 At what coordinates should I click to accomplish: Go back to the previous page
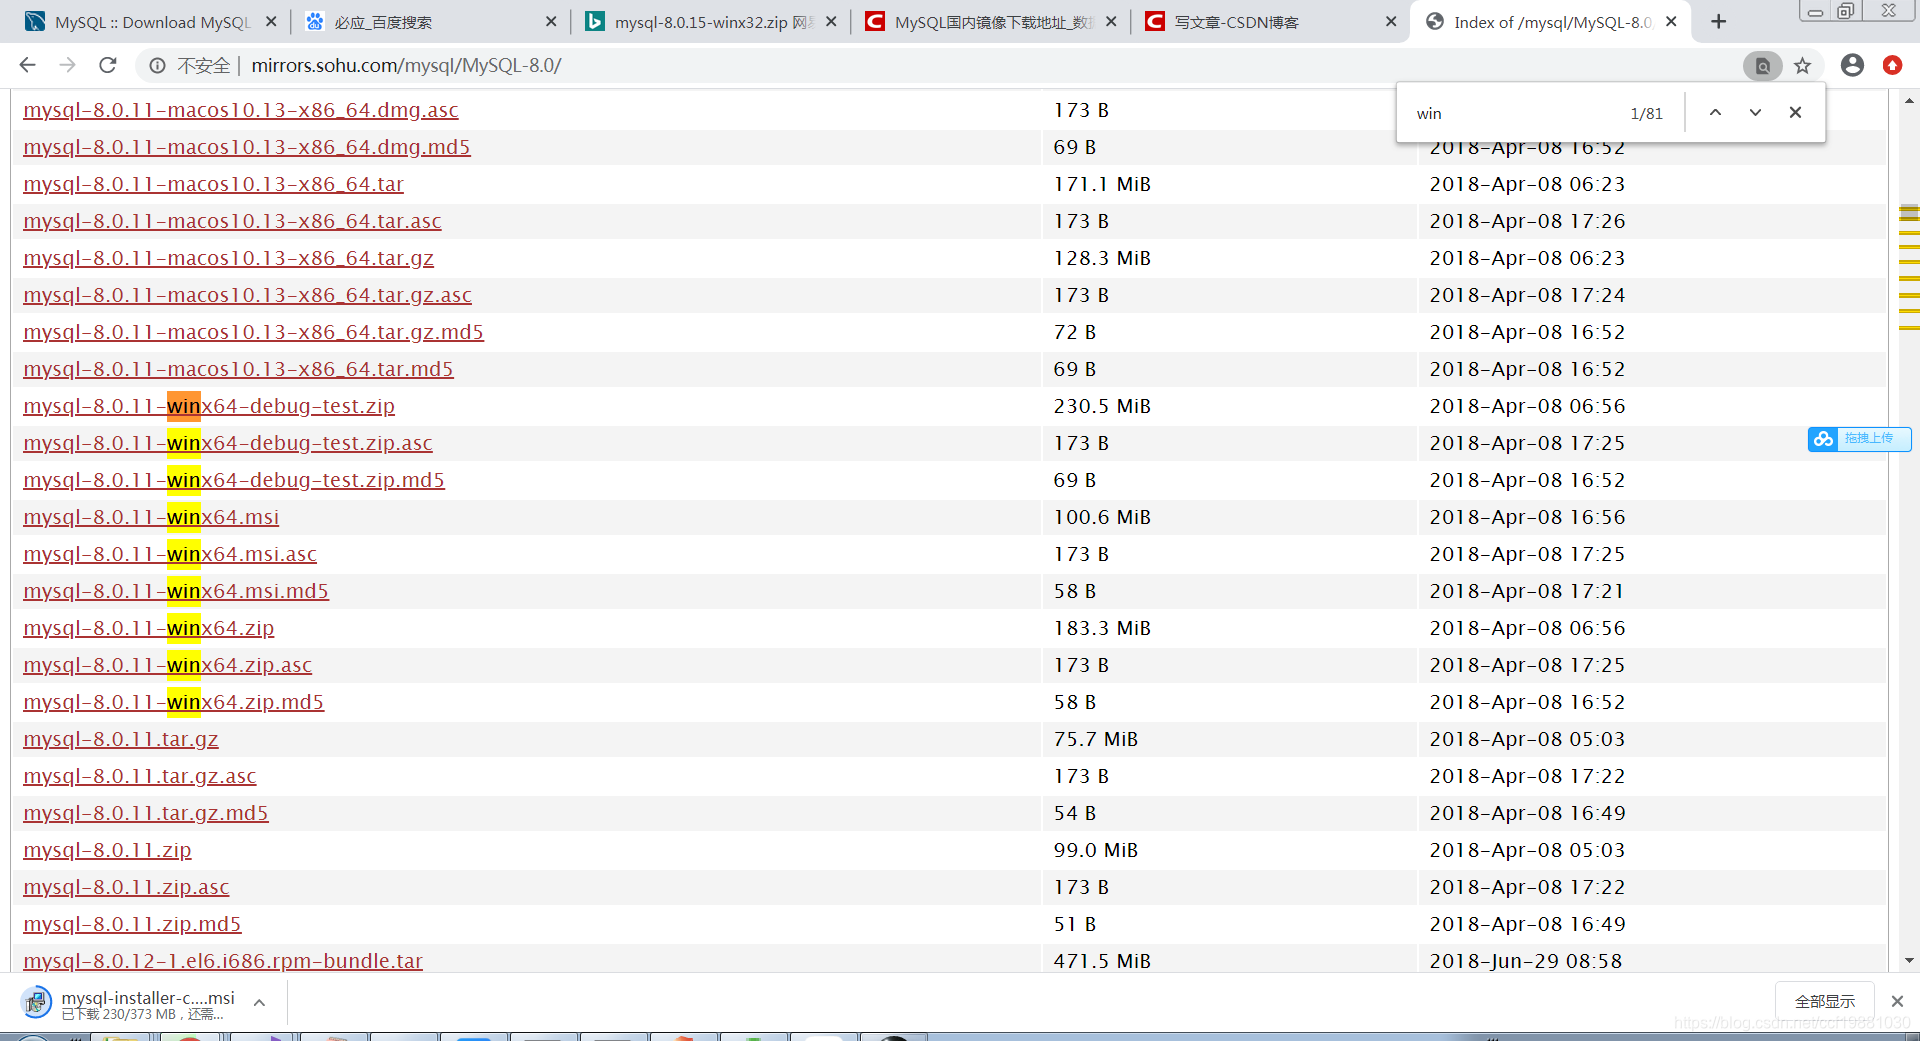point(27,65)
